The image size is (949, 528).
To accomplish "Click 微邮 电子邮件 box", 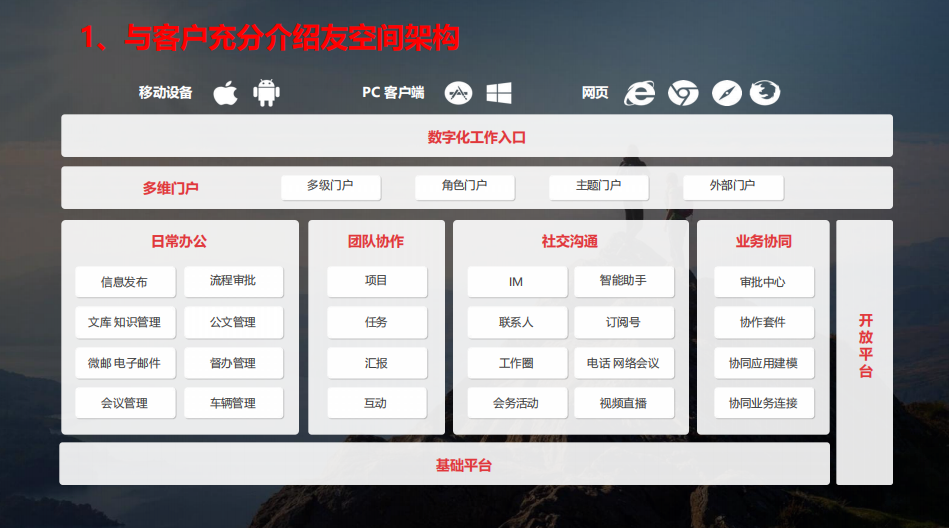I will (125, 363).
